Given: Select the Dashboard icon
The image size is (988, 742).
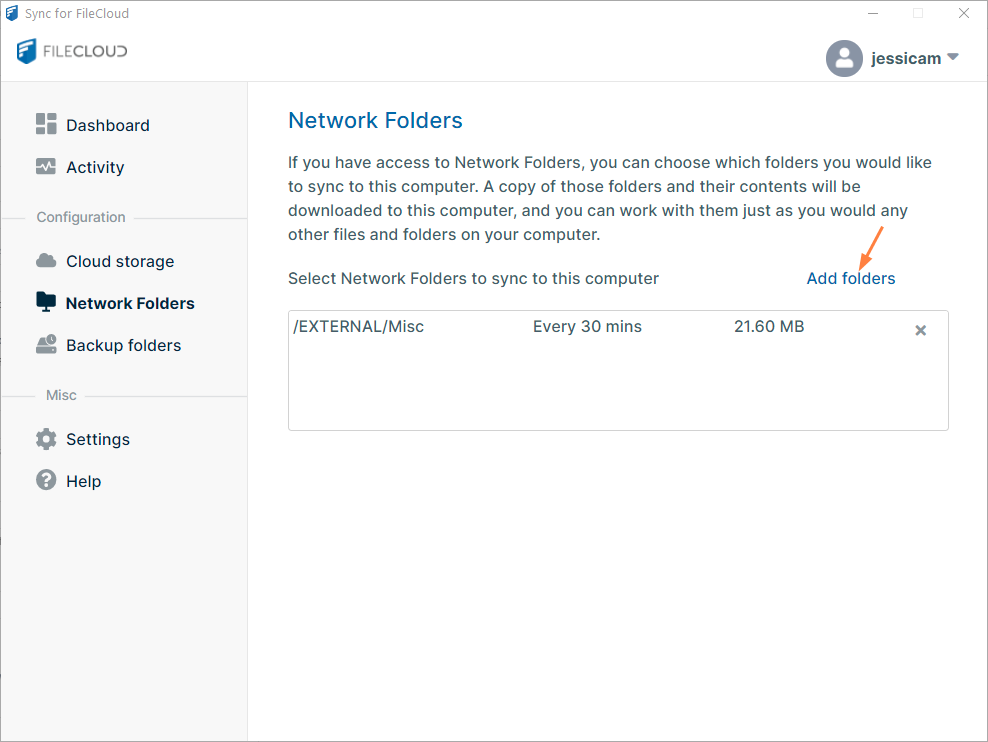Looking at the screenshot, I should (46, 124).
